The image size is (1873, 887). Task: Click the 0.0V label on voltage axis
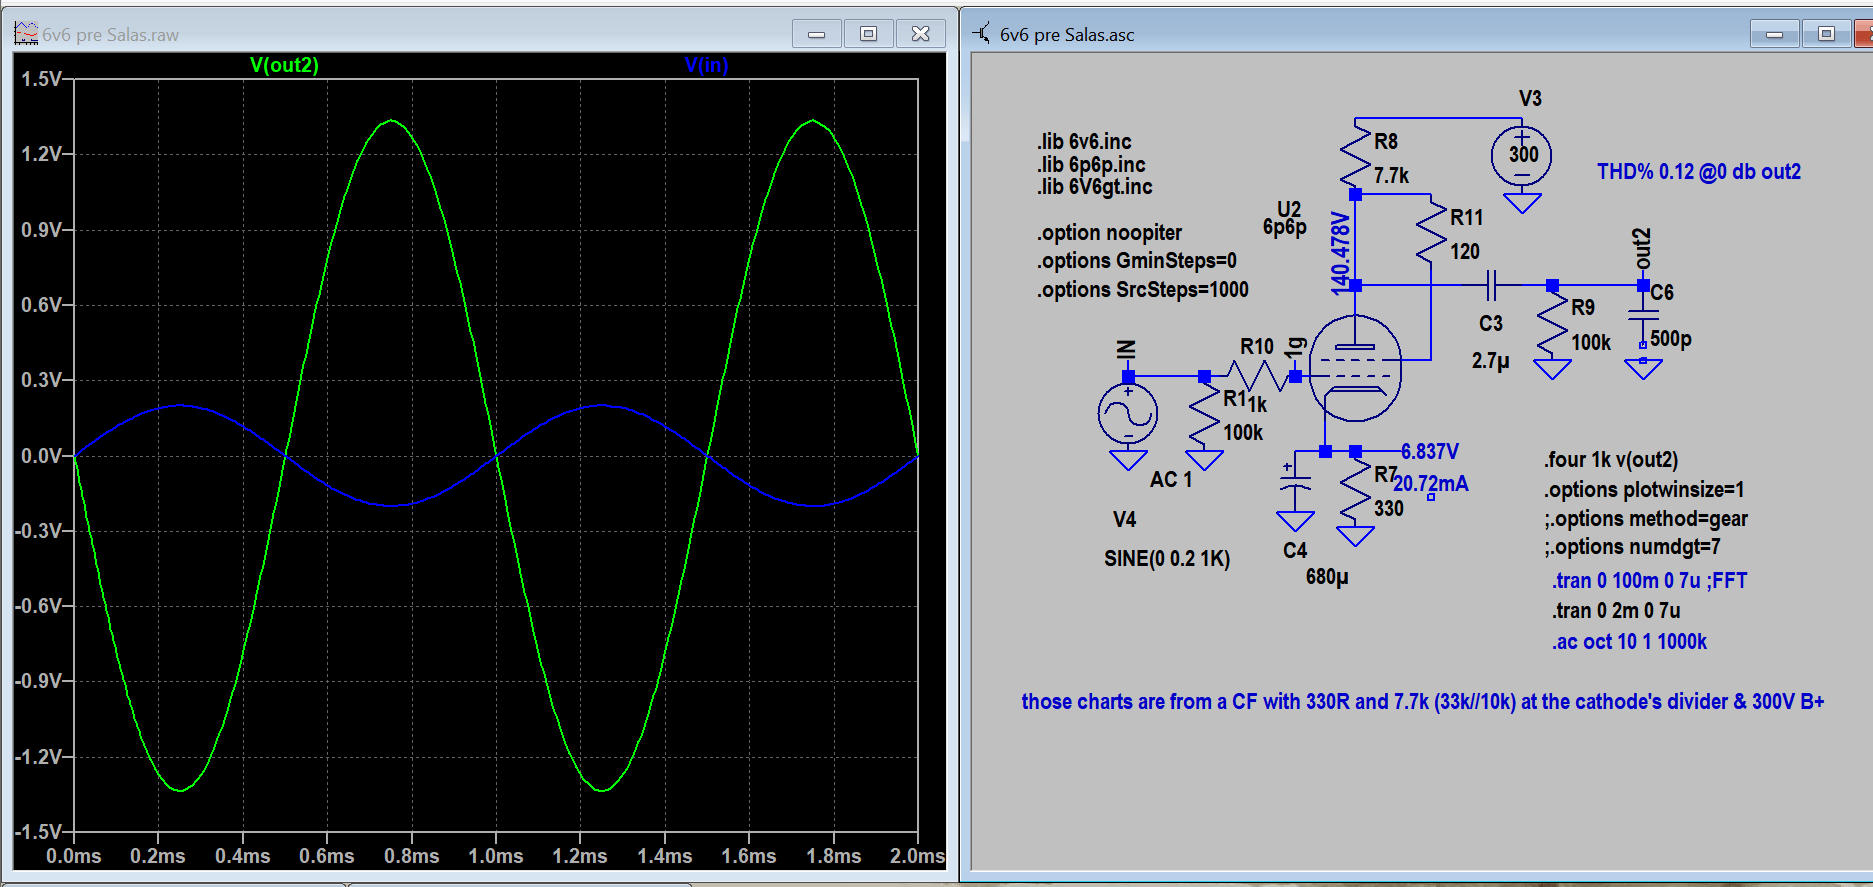point(41,456)
